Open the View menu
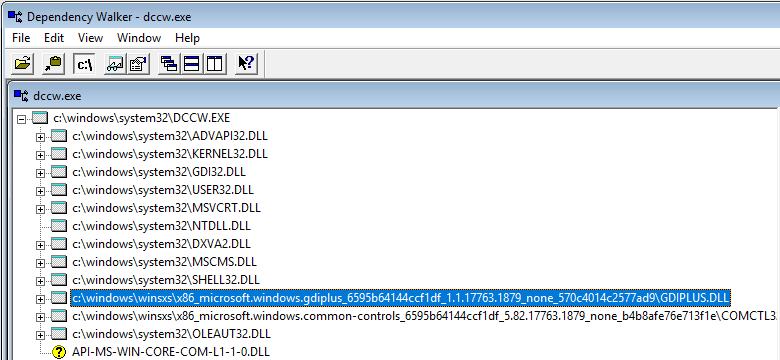780x360 pixels. [x=91, y=38]
